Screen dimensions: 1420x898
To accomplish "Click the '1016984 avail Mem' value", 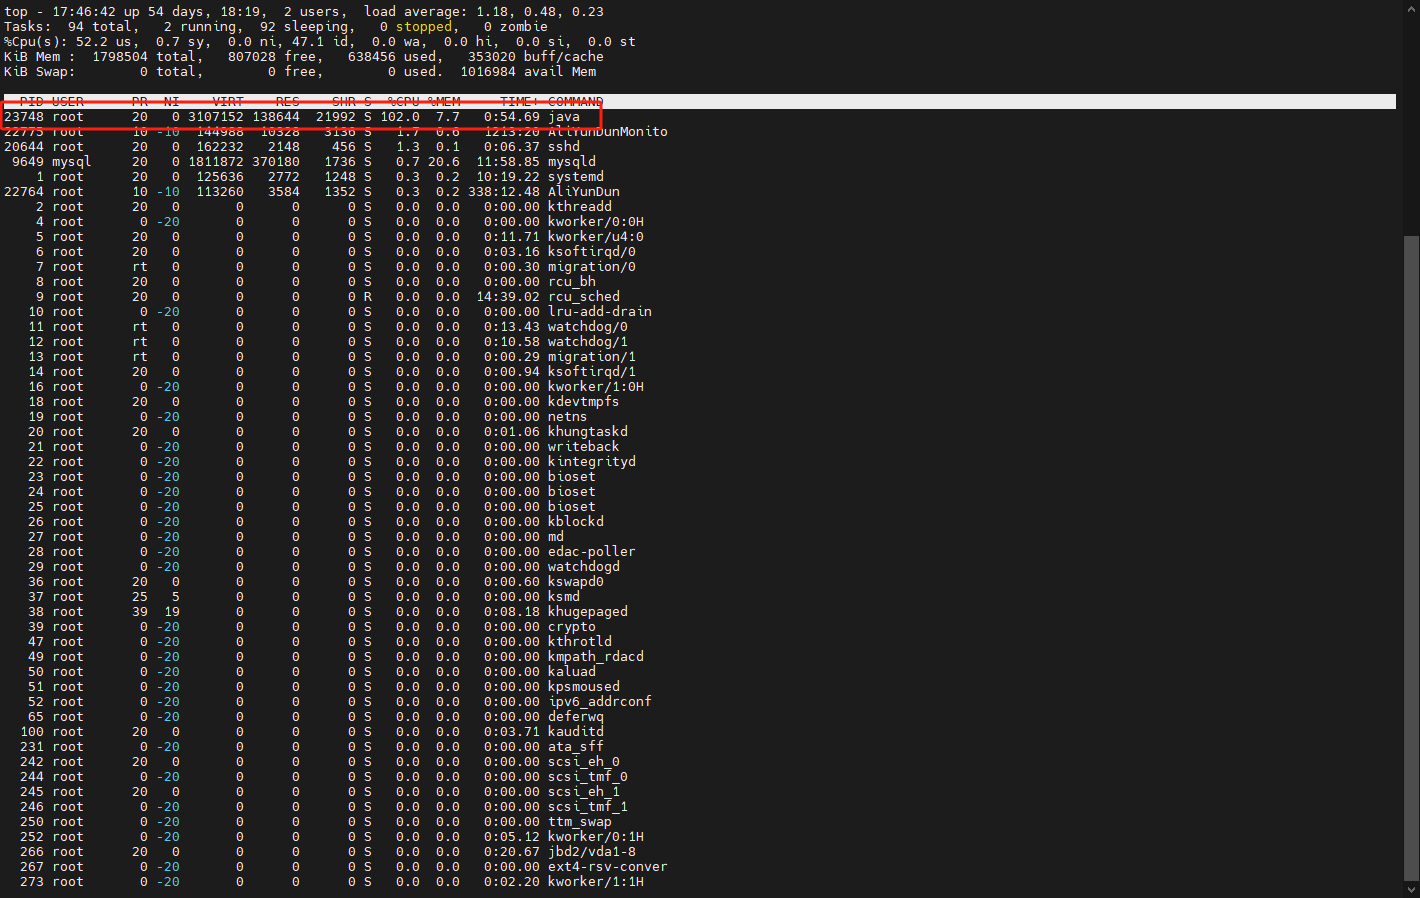I will (528, 72).
